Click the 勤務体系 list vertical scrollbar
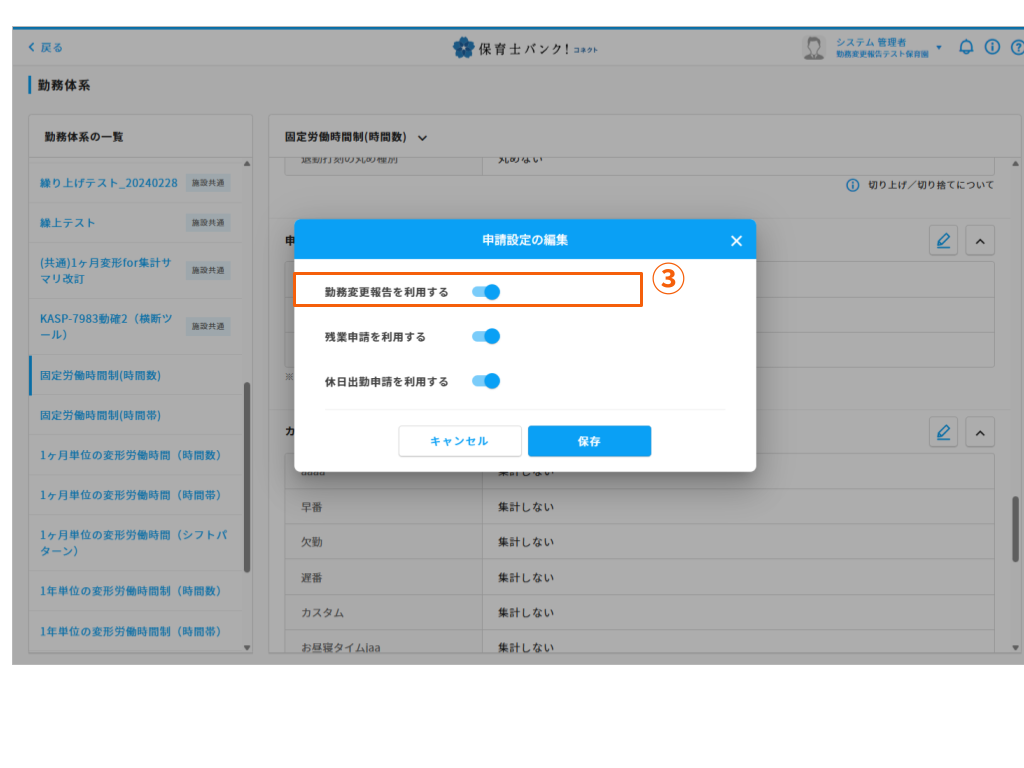This screenshot has height=768, width=1024. point(247,475)
